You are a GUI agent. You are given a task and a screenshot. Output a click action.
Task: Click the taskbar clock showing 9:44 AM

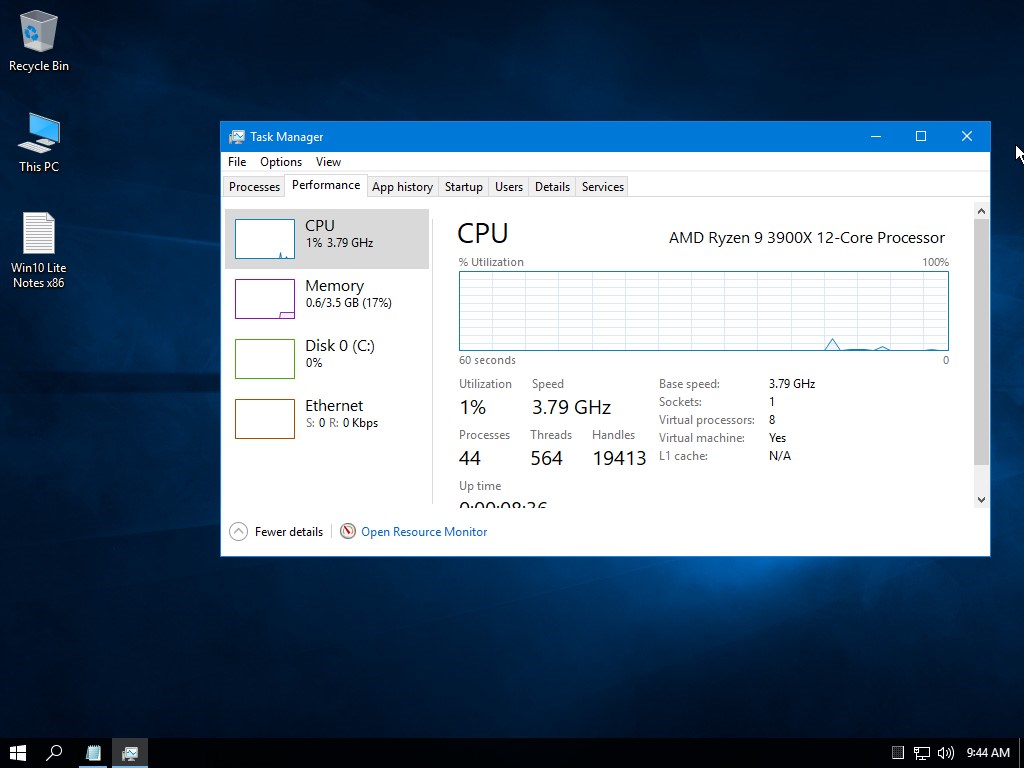click(x=987, y=753)
